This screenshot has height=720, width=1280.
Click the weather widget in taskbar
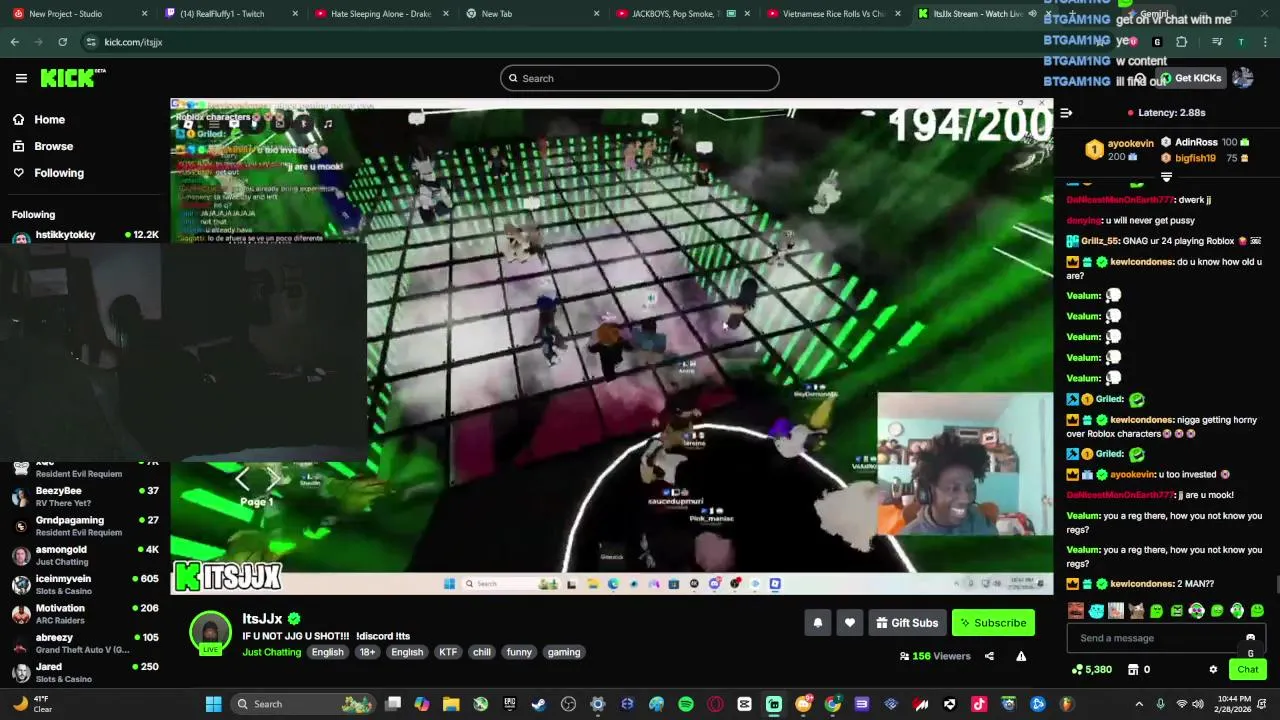coord(32,704)
